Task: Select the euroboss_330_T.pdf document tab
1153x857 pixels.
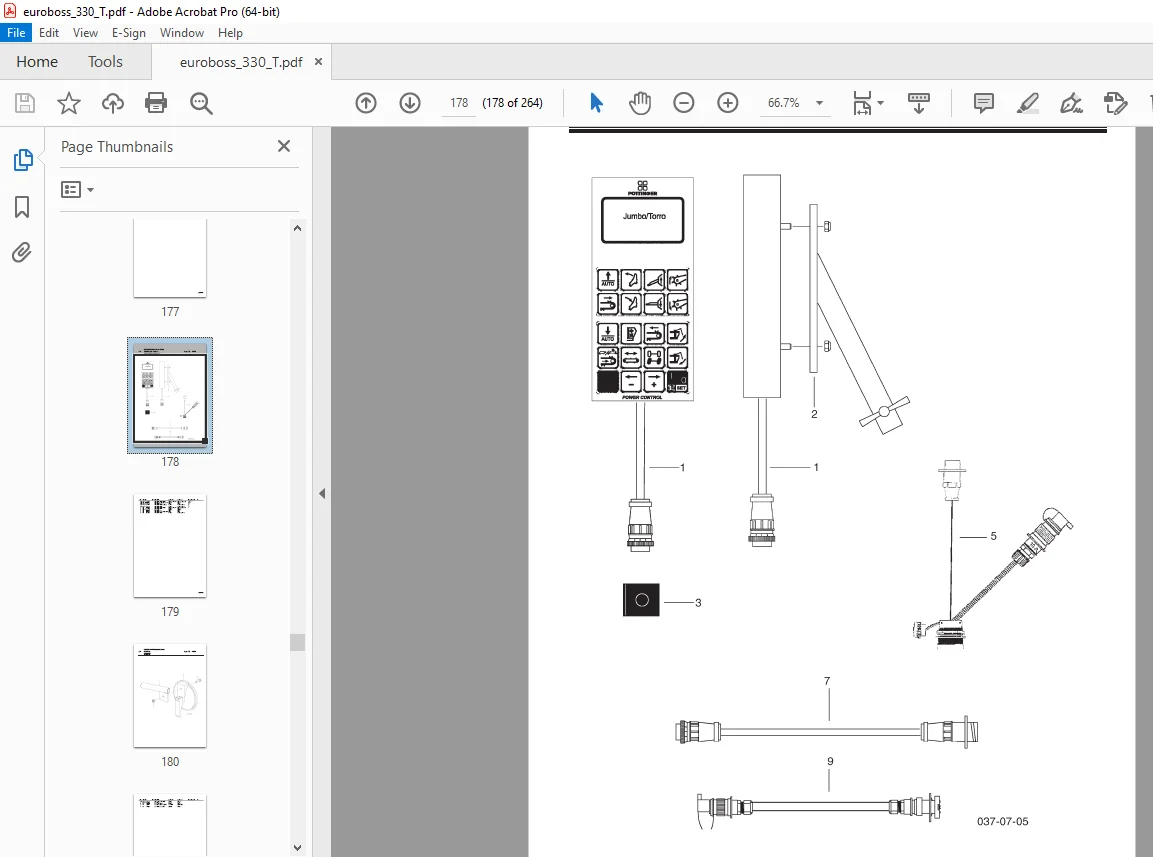Action: coord(241,62)
